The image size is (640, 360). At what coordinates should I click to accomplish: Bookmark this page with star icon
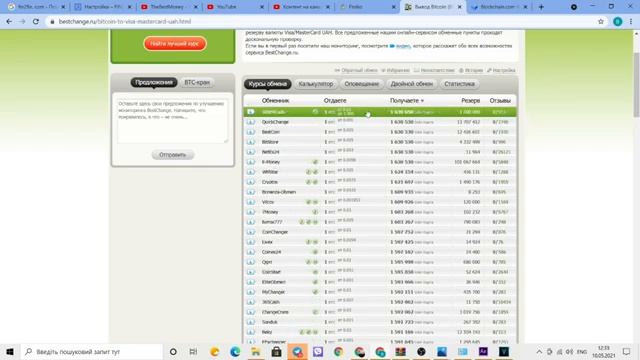[x=600, y=22]
